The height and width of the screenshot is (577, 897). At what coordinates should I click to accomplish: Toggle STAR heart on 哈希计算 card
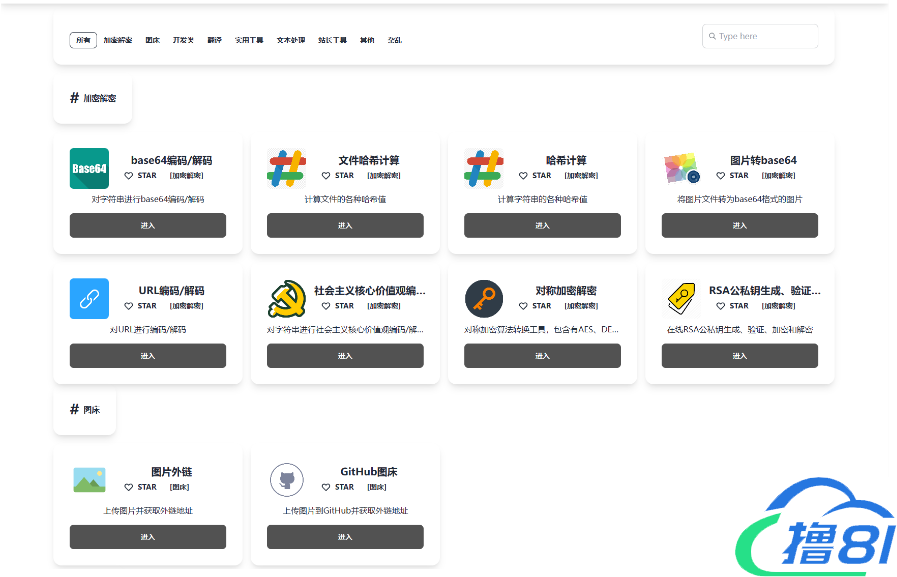(x=523, y=175)
